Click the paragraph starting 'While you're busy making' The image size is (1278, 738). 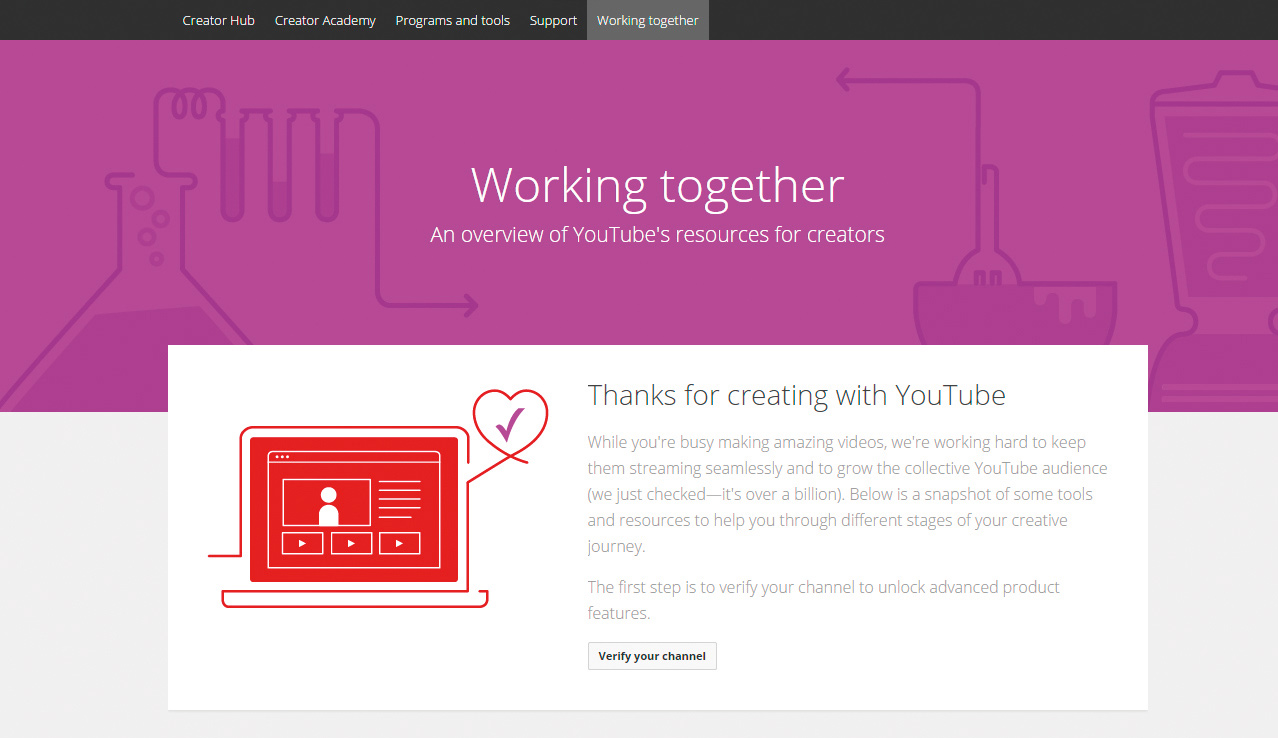point(848,494)
